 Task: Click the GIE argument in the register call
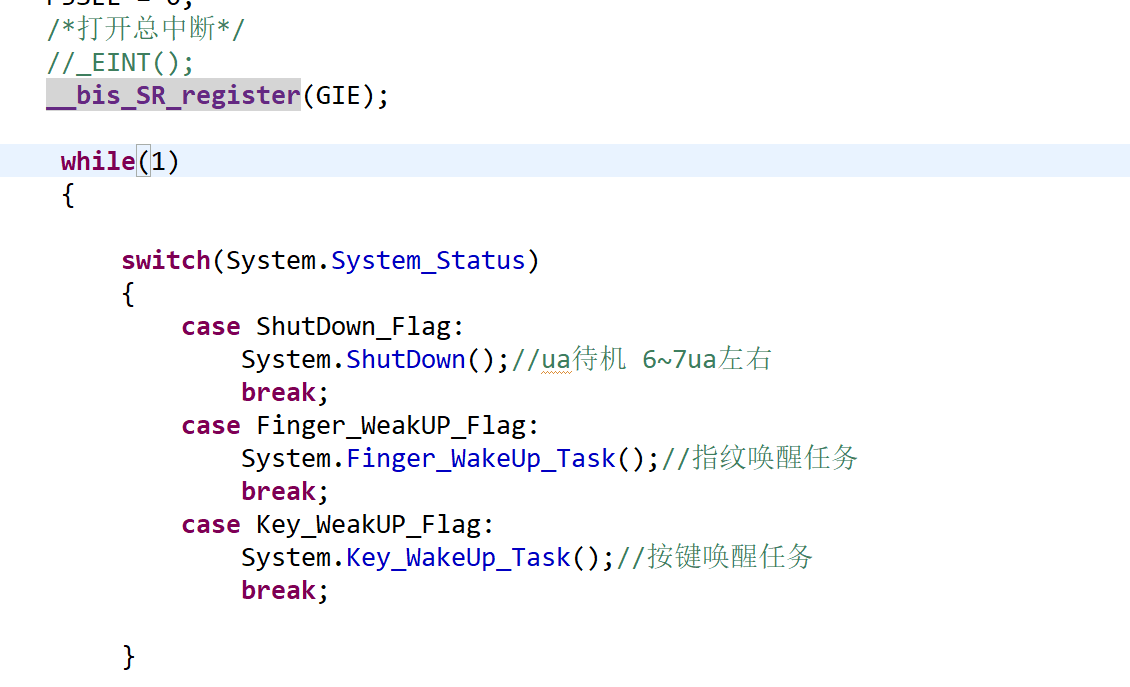coord(338,95)
